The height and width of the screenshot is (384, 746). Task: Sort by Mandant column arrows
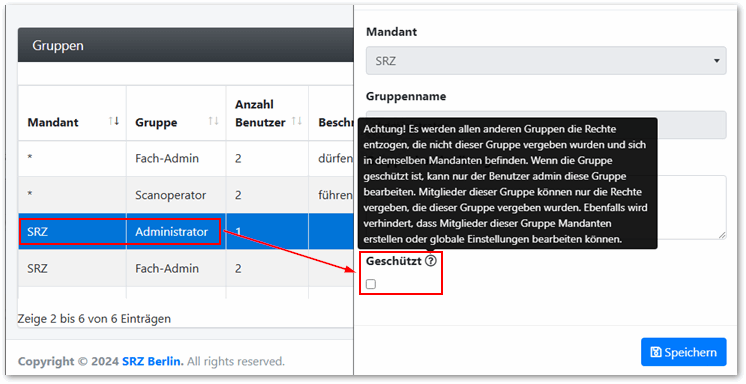(114, 121)
